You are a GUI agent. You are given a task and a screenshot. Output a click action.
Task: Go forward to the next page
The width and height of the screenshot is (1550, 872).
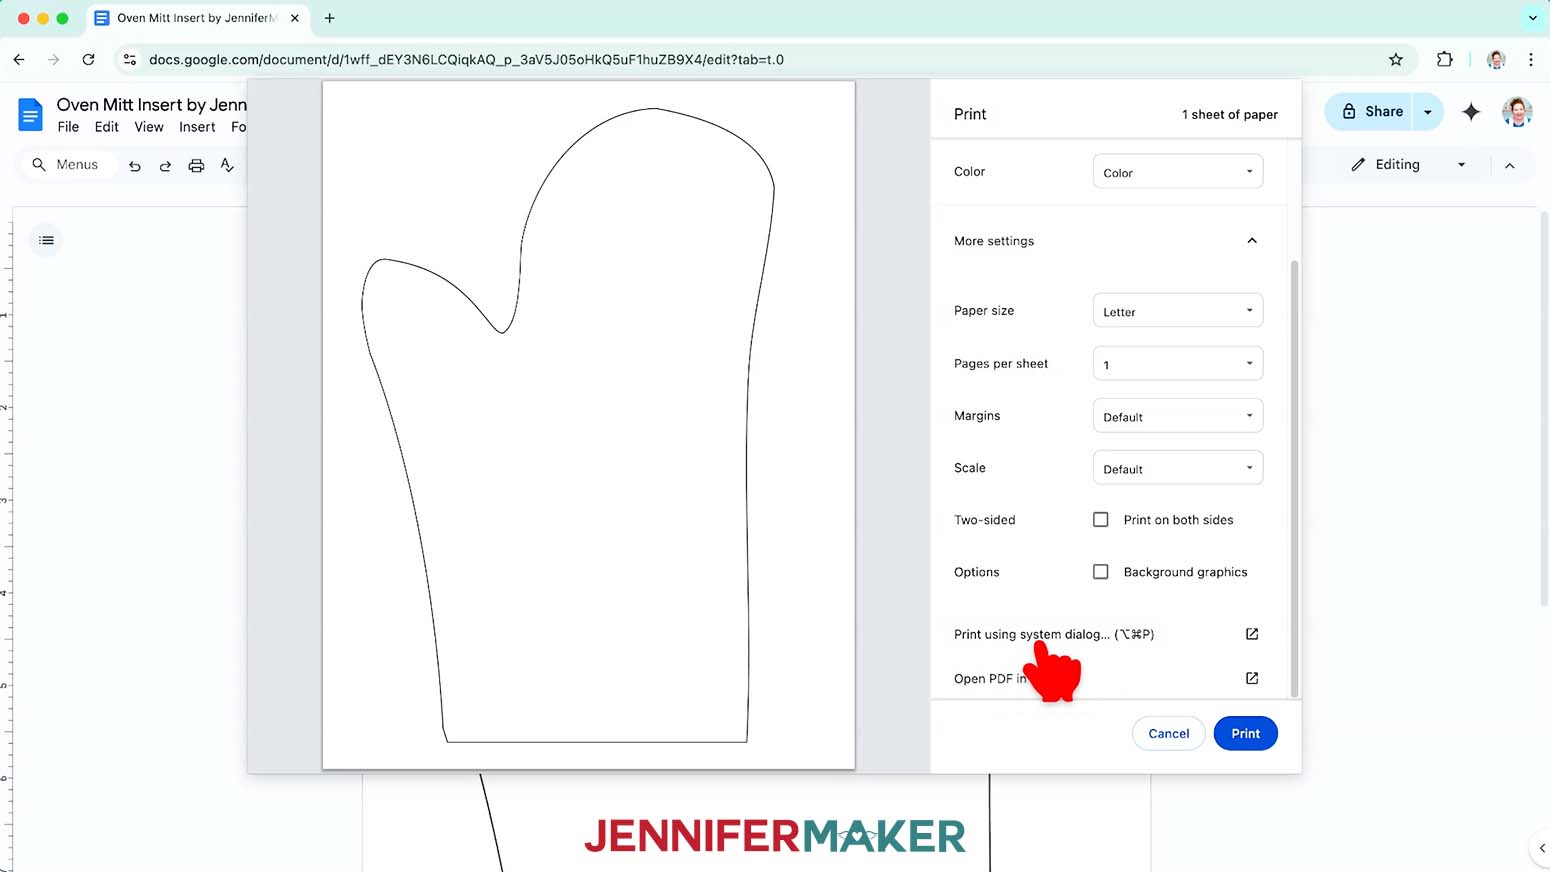[x=53, y=60]
